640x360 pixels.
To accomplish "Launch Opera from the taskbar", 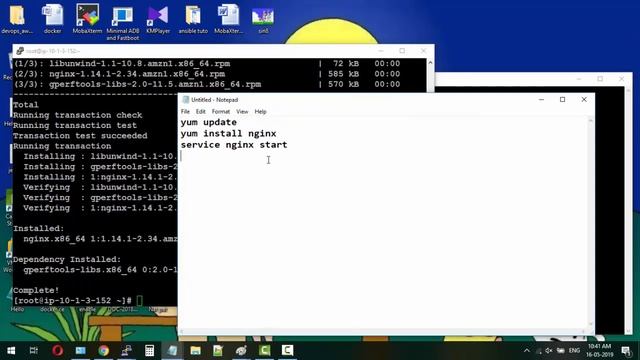I will [x=58, y=351].
